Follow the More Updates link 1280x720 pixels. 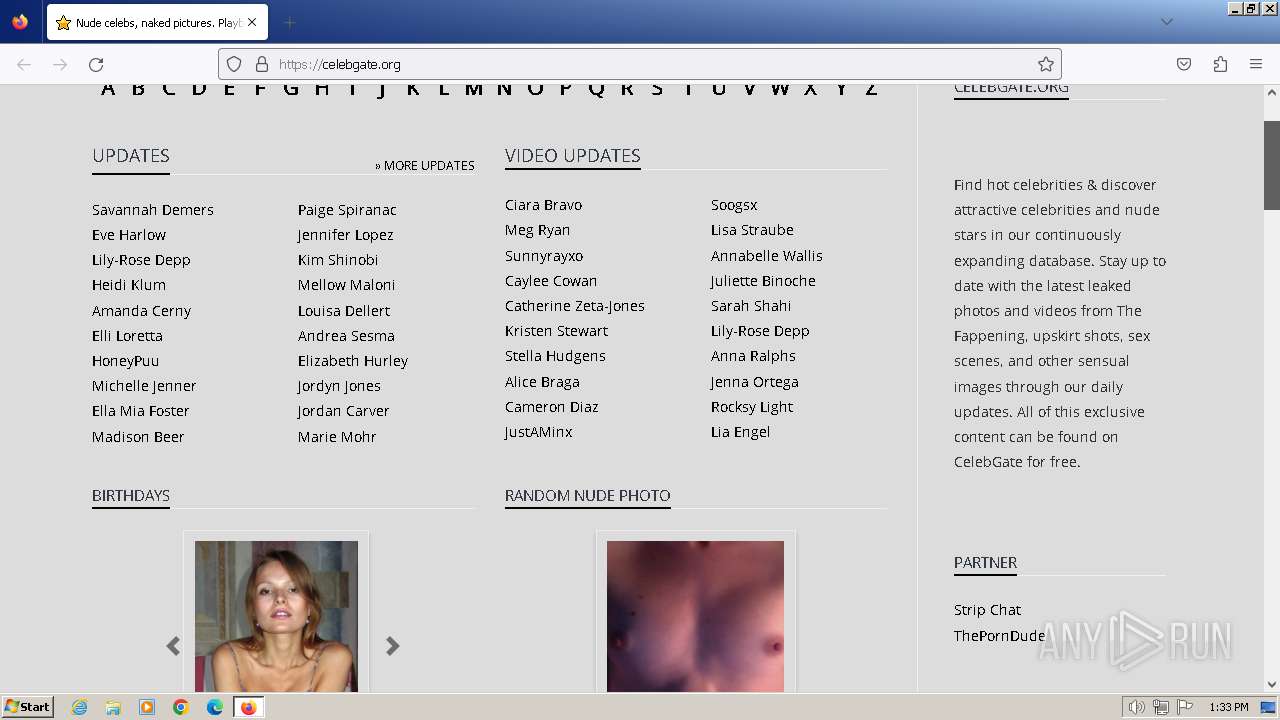point(425,165)
